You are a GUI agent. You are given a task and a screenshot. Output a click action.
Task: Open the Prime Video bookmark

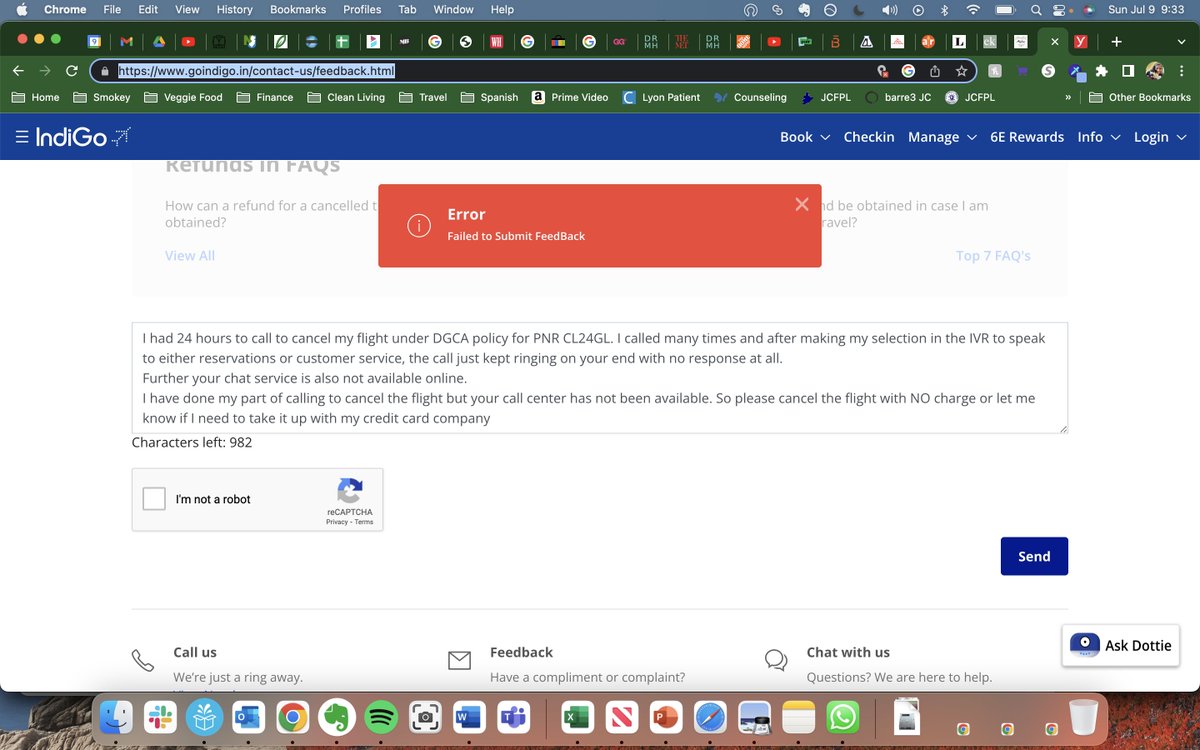pyautogui.click(x=570, y=97)
